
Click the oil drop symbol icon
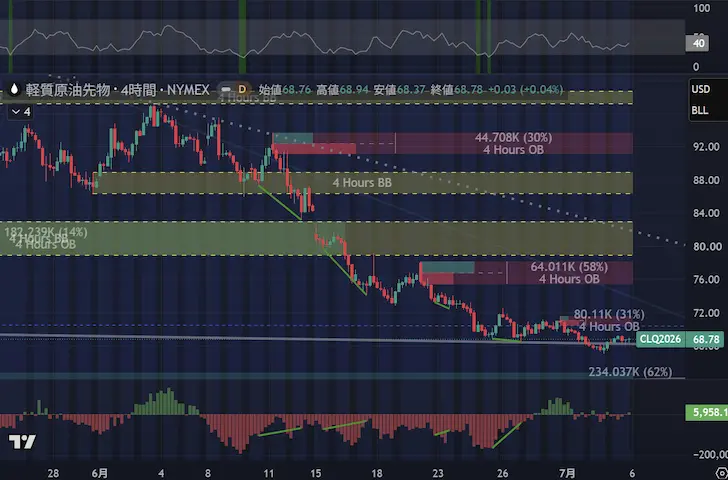point(14,89)
